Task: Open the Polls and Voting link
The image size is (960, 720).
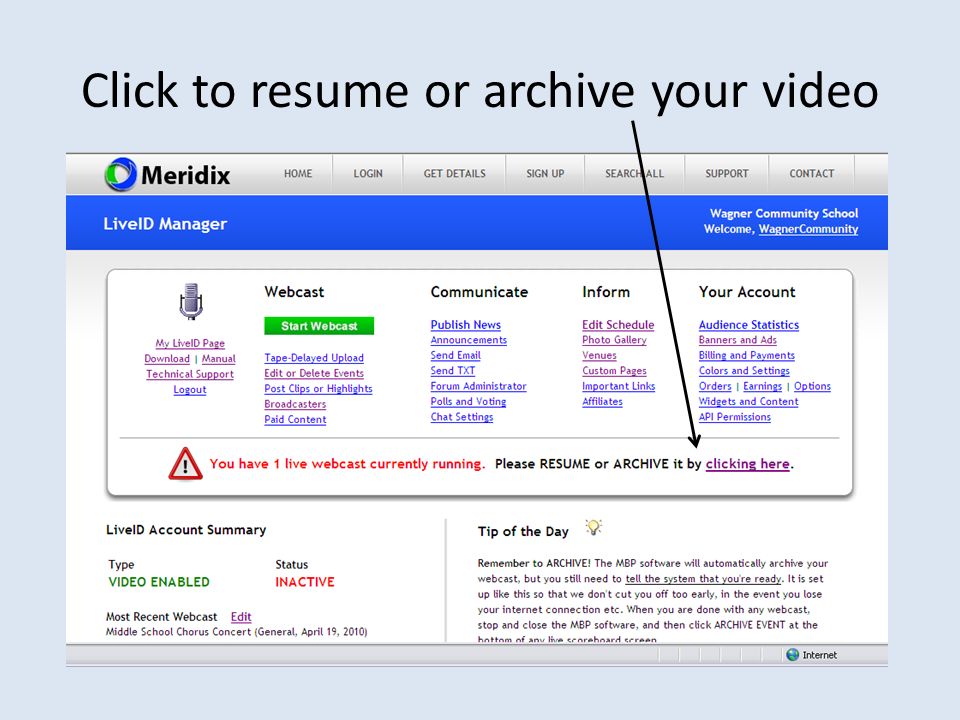Action: click(x=468, y=402)
